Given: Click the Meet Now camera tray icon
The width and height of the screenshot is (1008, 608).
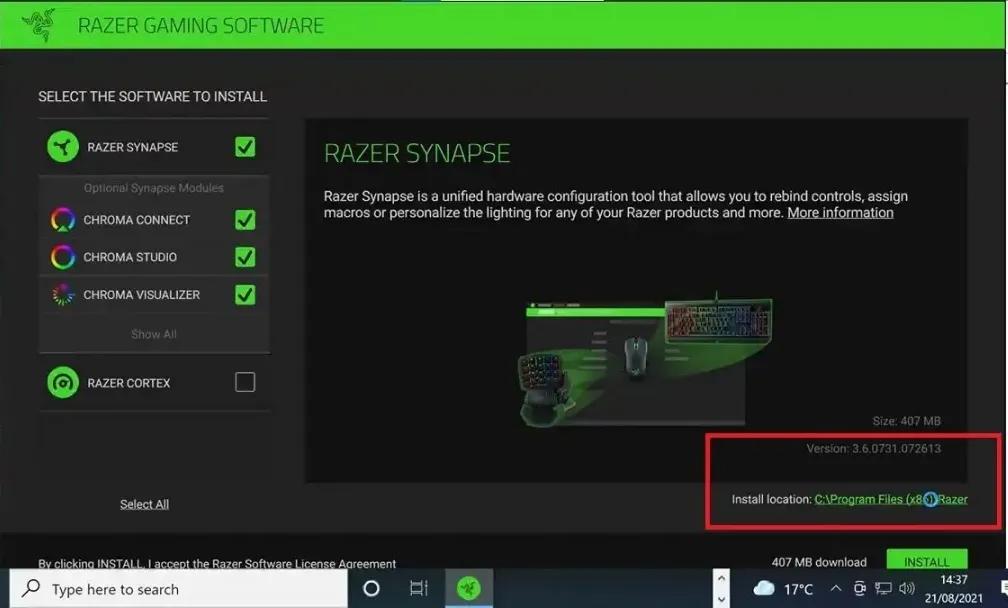Looking at the screenshot, I should (860, 588).
